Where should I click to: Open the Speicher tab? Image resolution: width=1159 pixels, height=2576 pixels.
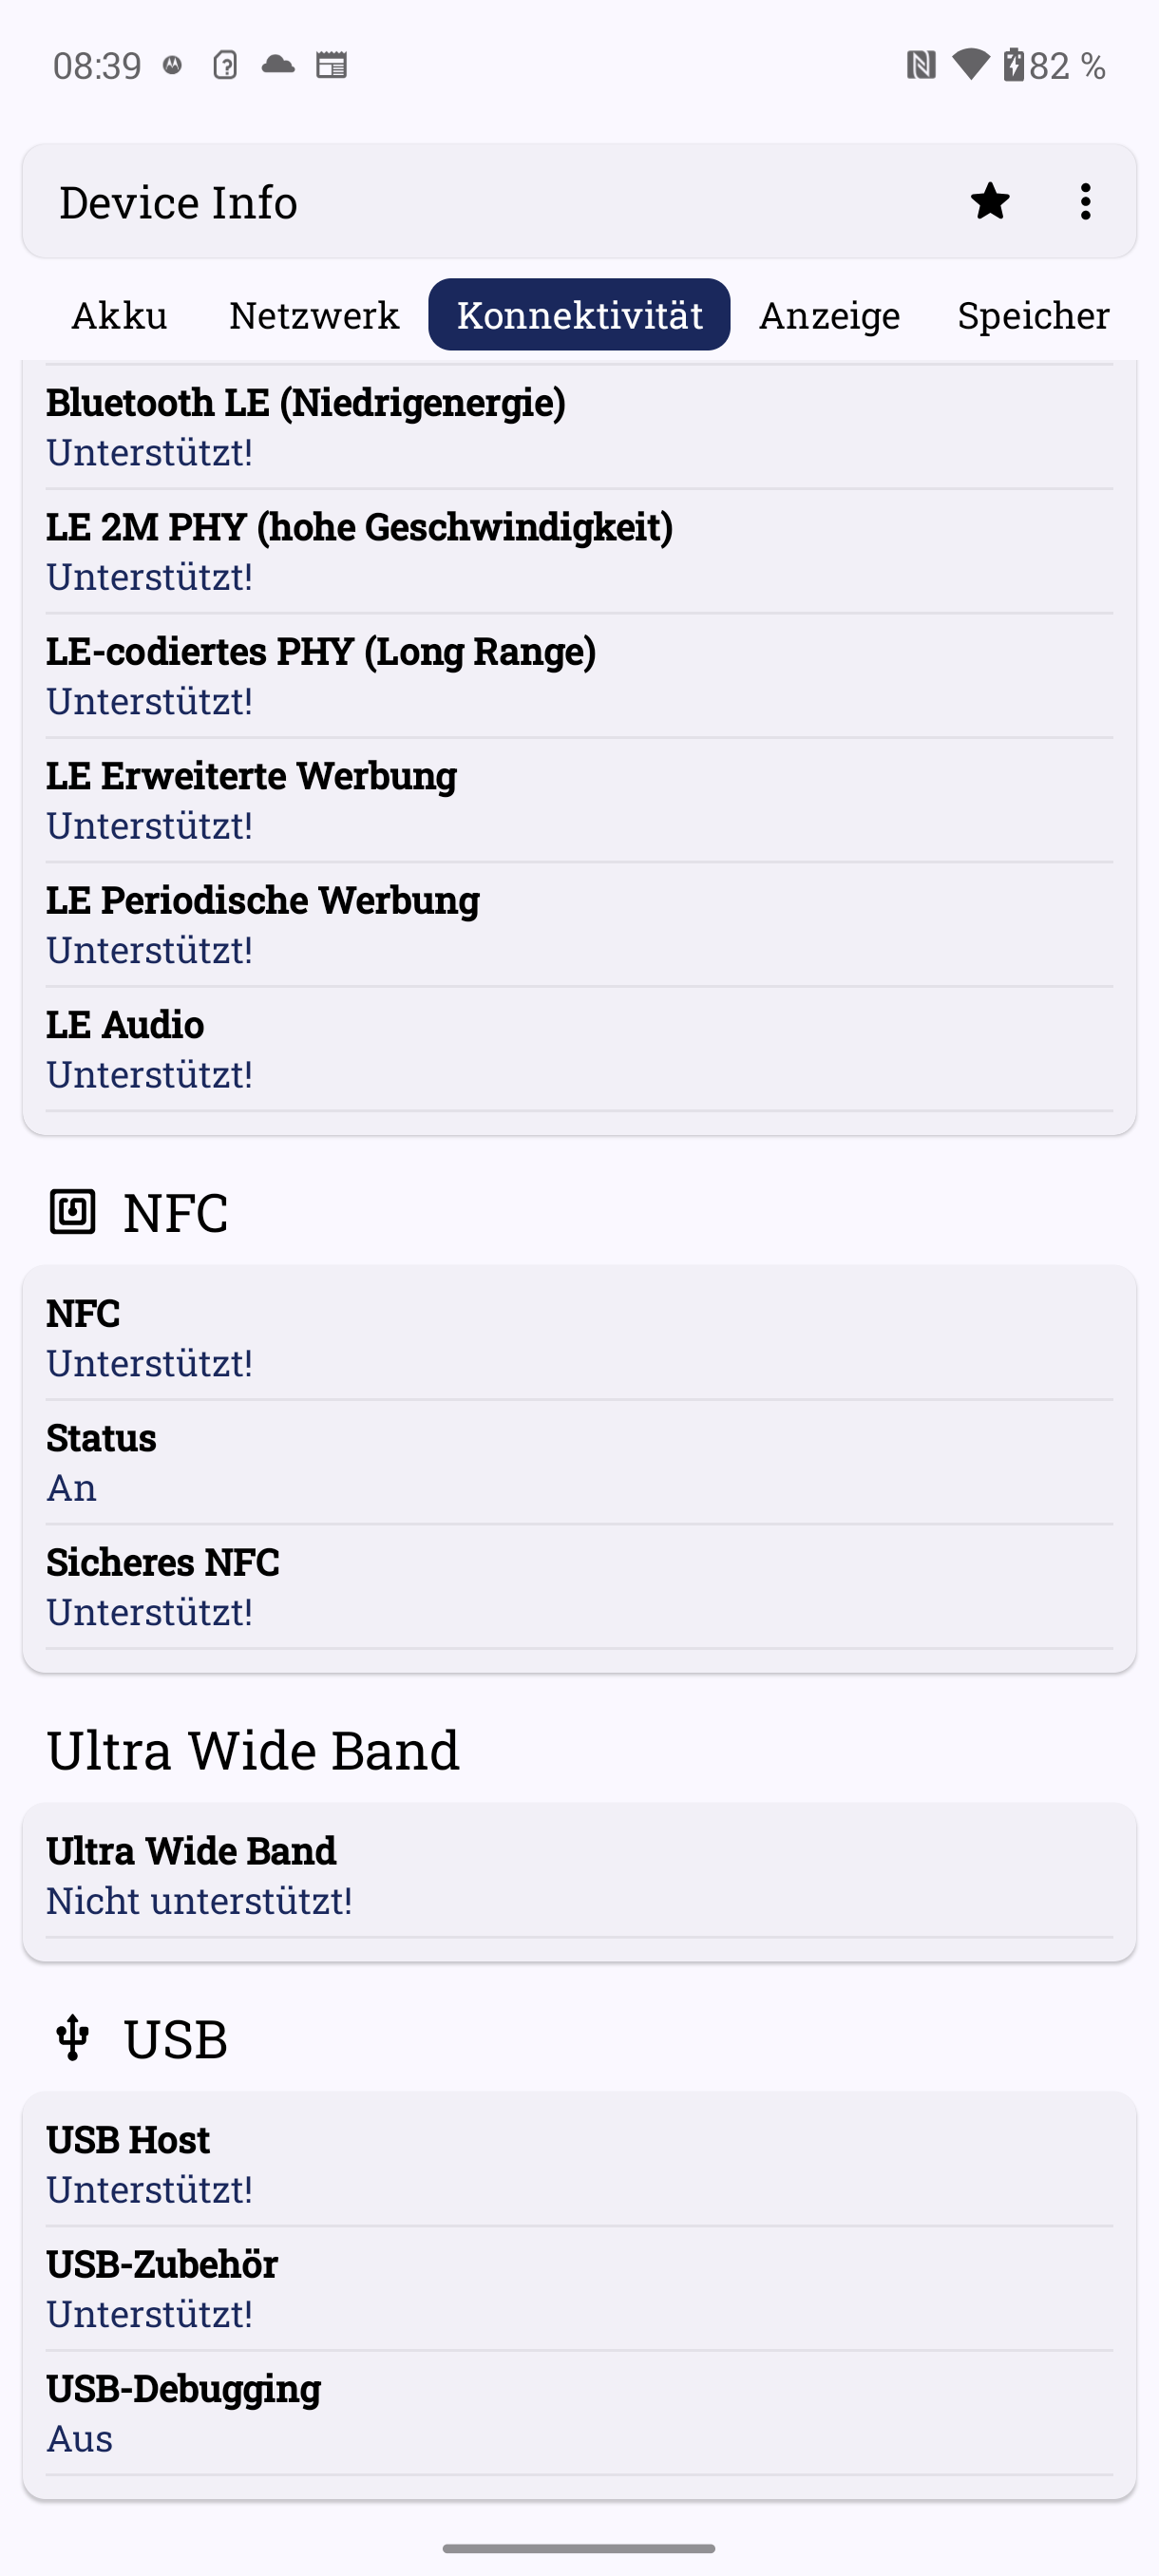click(1033, 315)
